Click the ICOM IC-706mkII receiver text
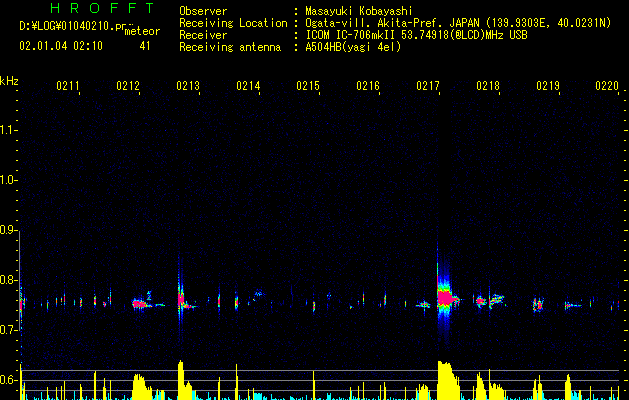 416,35
